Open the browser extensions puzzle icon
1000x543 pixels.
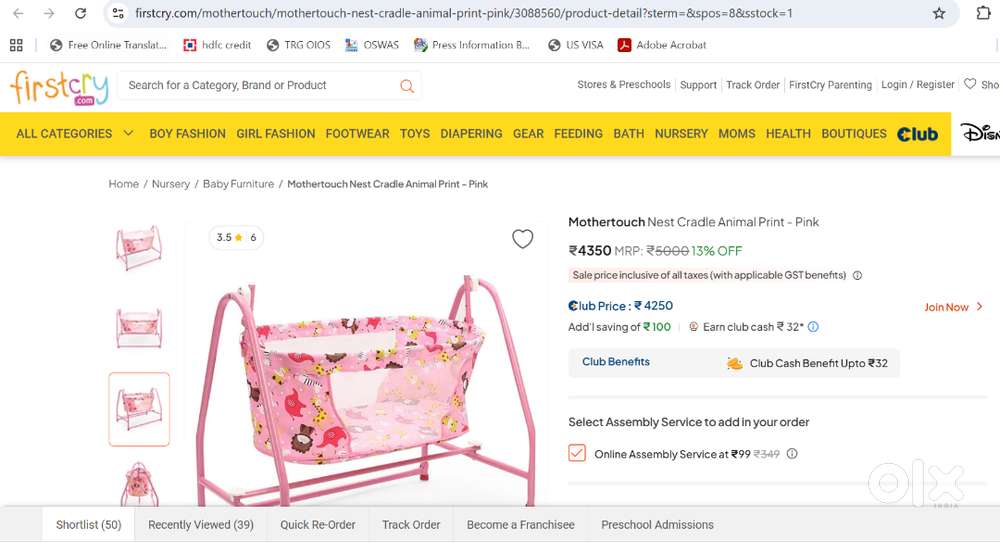click(x=983, y=14)
